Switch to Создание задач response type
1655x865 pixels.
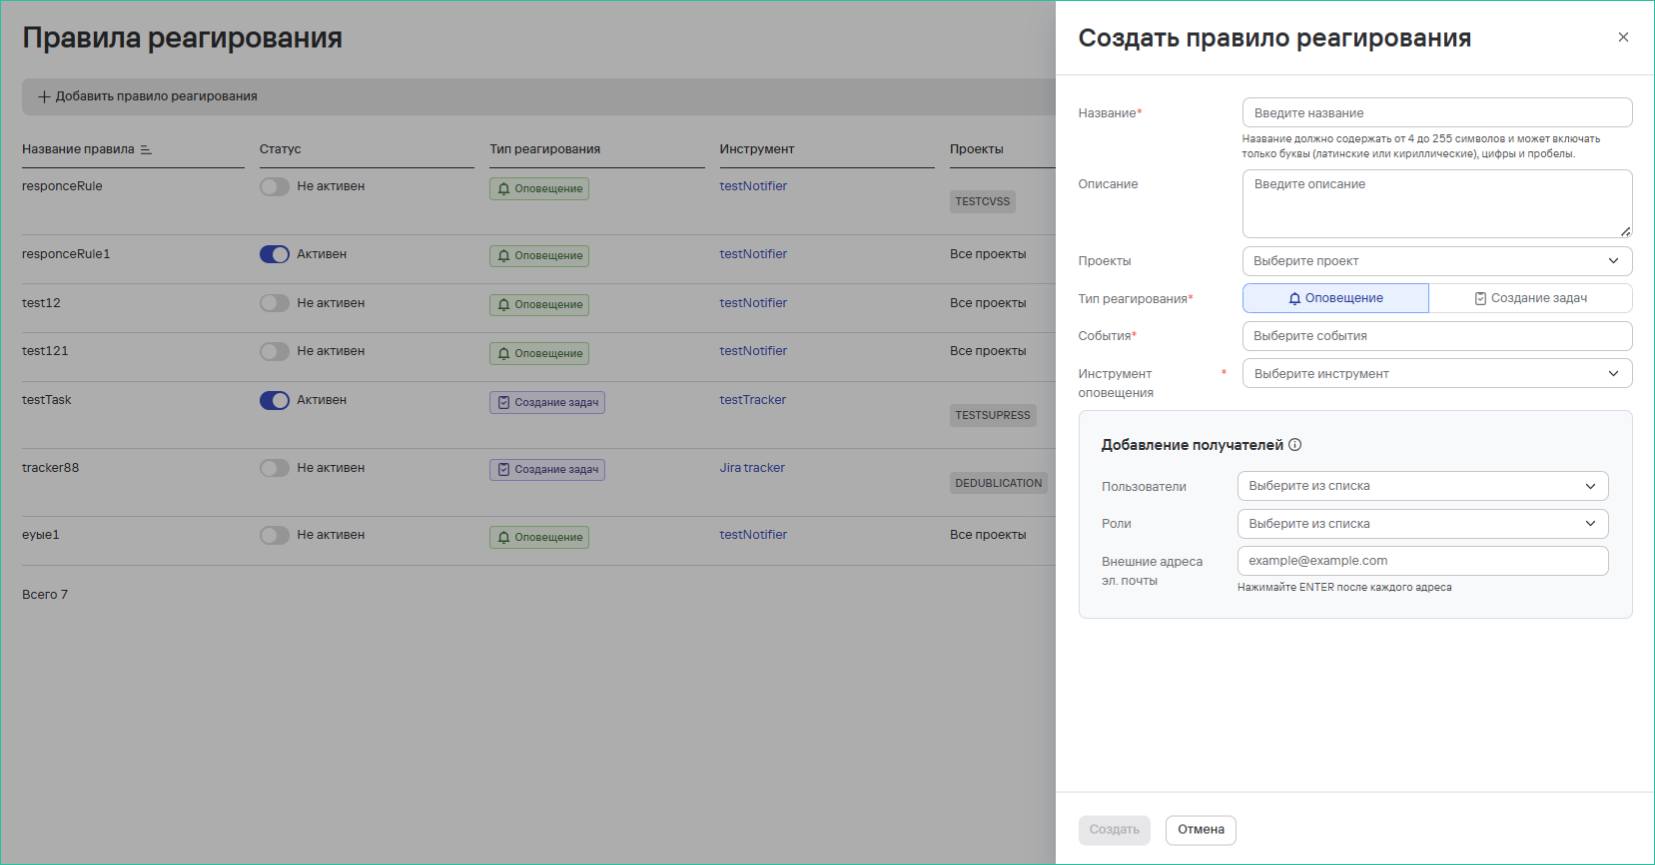point(1530,298)
